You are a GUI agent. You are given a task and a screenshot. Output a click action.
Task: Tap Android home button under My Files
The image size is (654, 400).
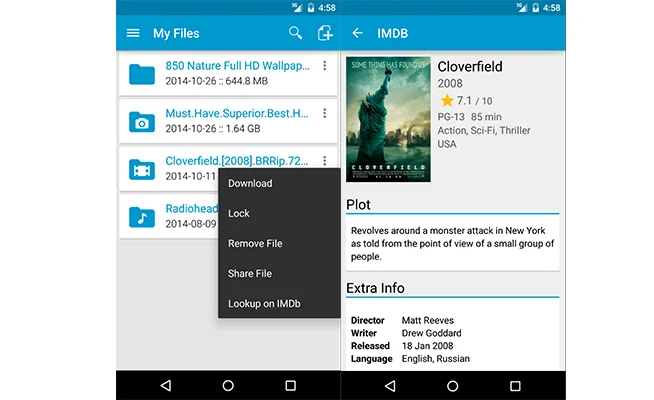(x=228, y=385)
